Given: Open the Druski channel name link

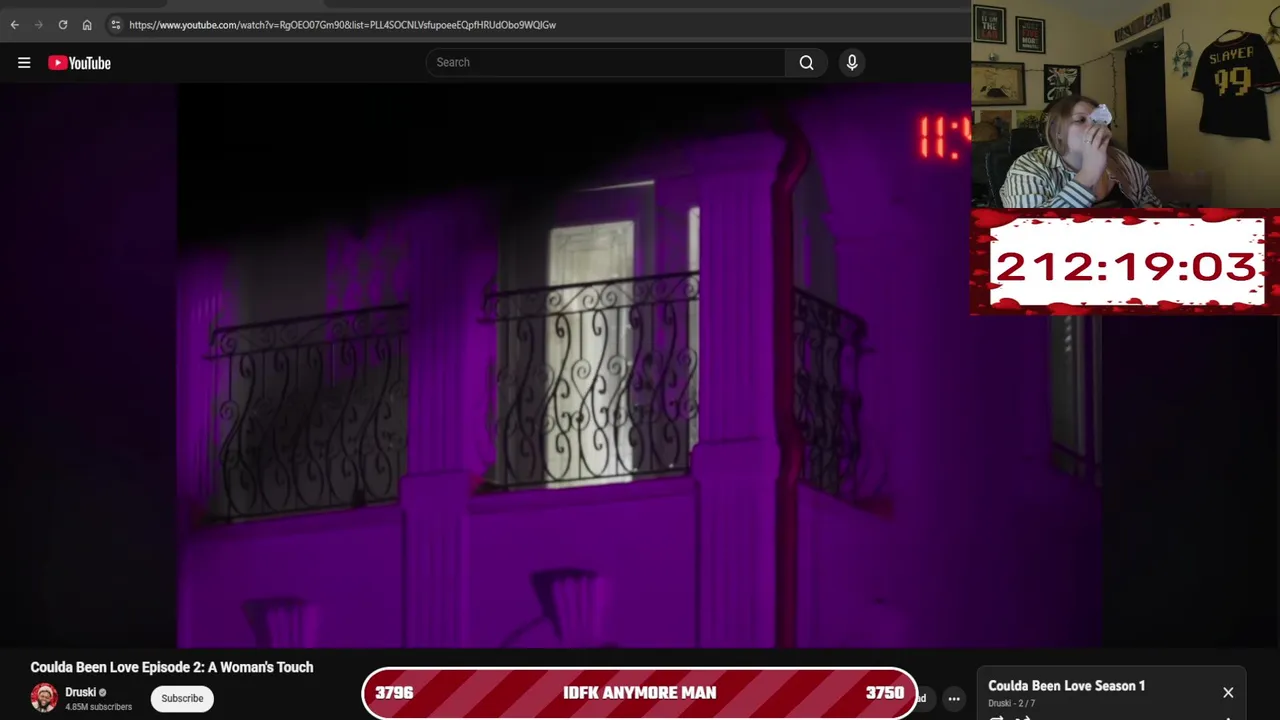Looking at the screenshot, I should [x=81, y=692].
